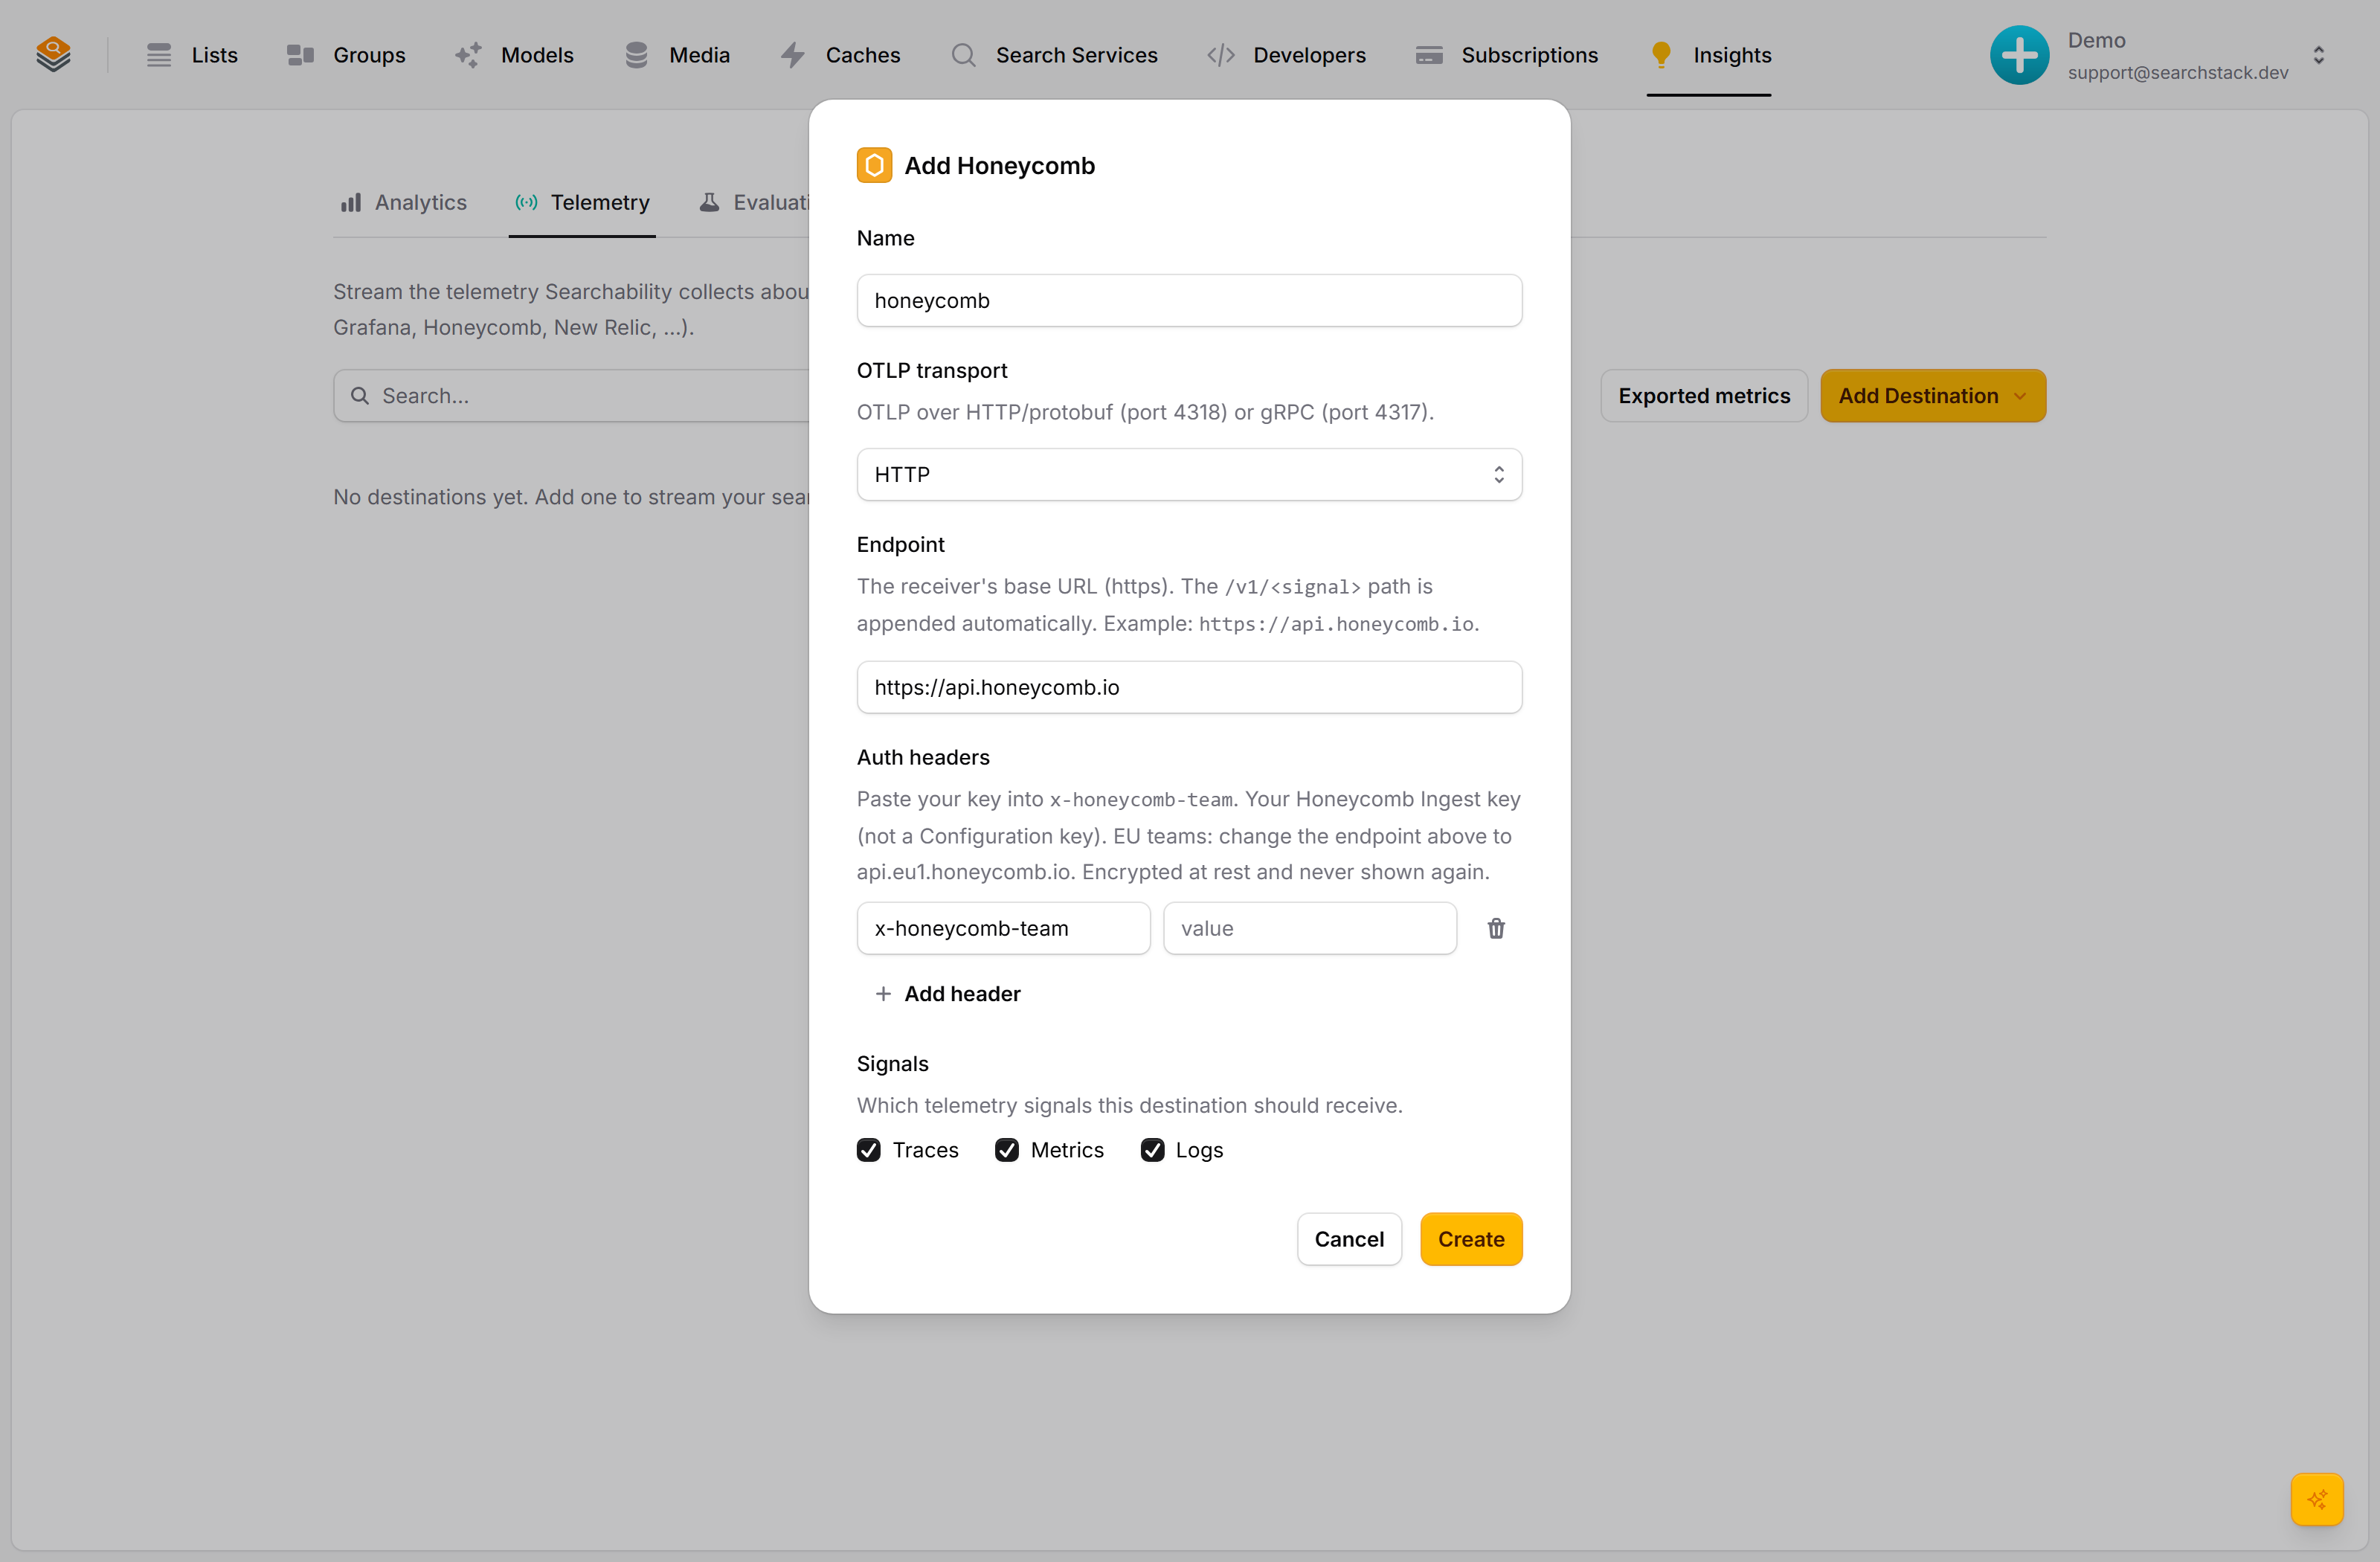The width and height of the screenshot is (2380, 1562).
Task: Open Search Services page
Action: pos(1054,55)
